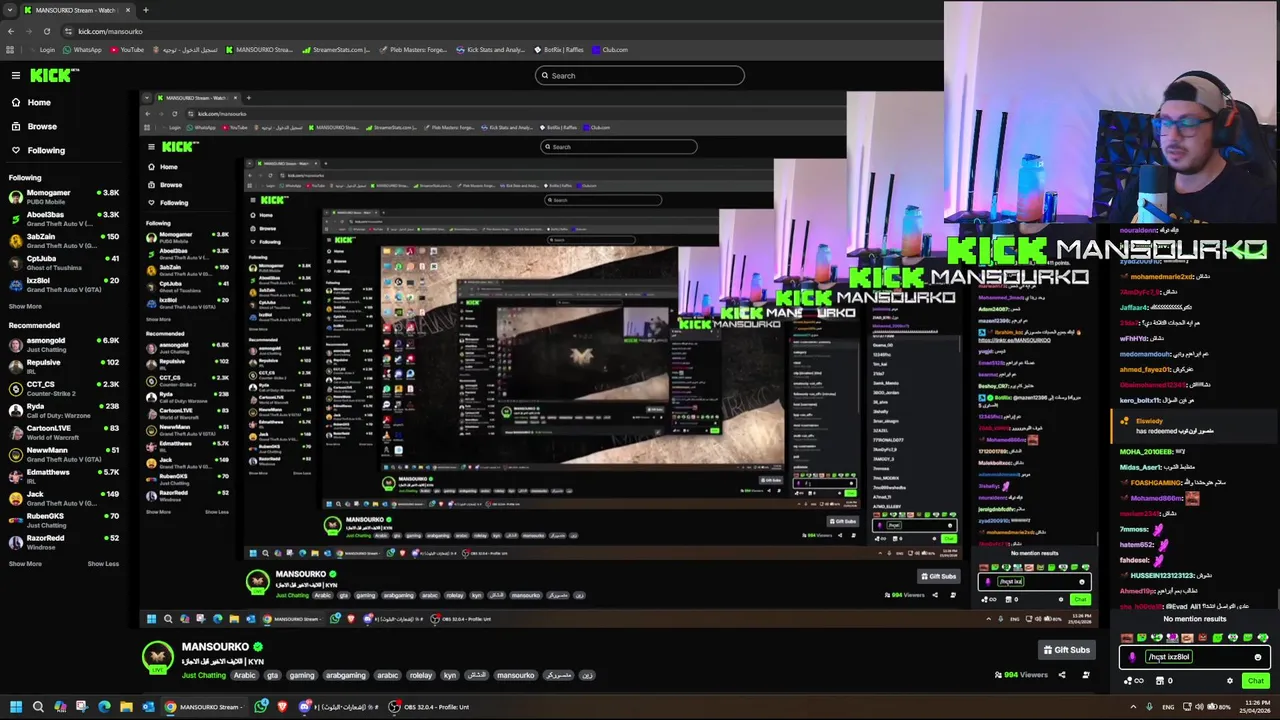Select the roleplay stream tag

coord(421,675)
